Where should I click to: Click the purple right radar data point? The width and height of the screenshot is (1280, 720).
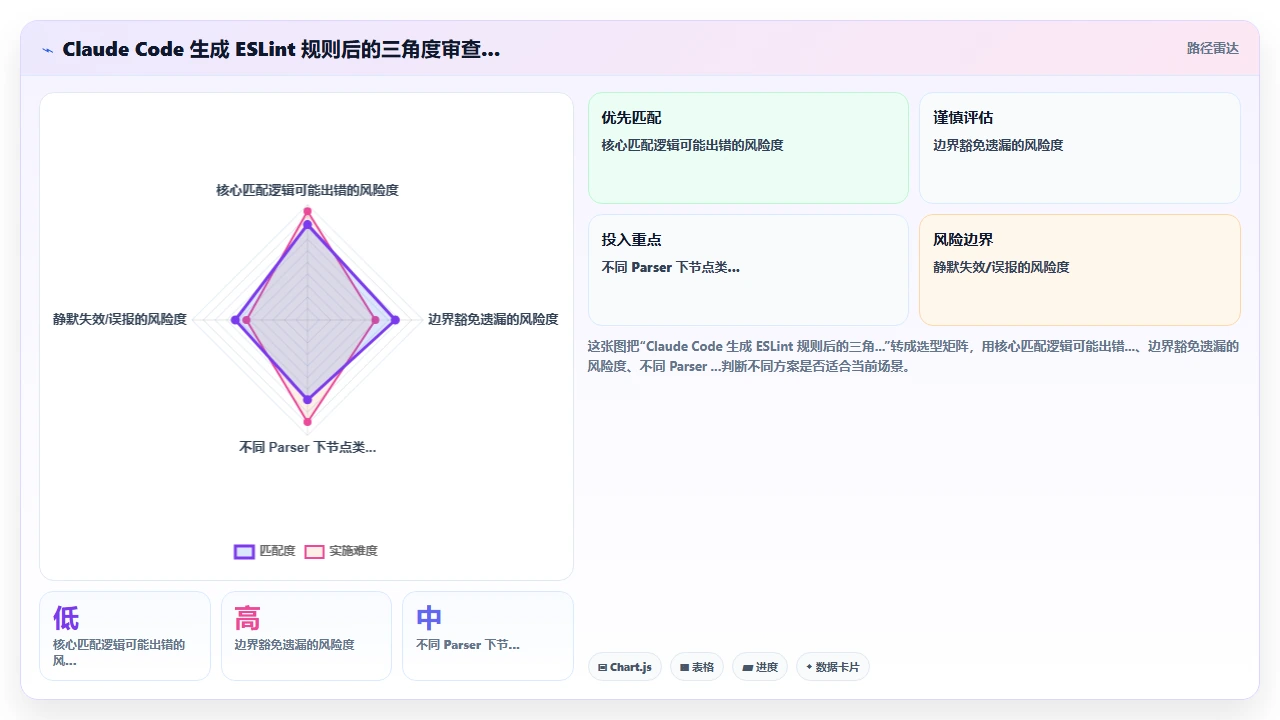(395, 320)
